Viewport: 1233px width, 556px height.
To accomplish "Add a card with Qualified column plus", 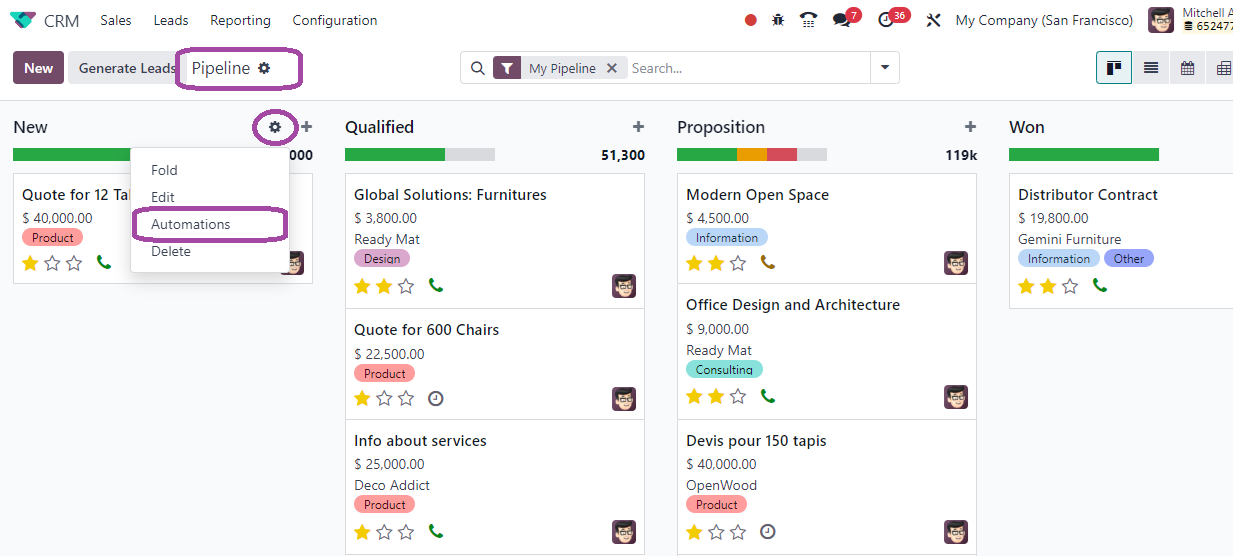I will [638, 127].
